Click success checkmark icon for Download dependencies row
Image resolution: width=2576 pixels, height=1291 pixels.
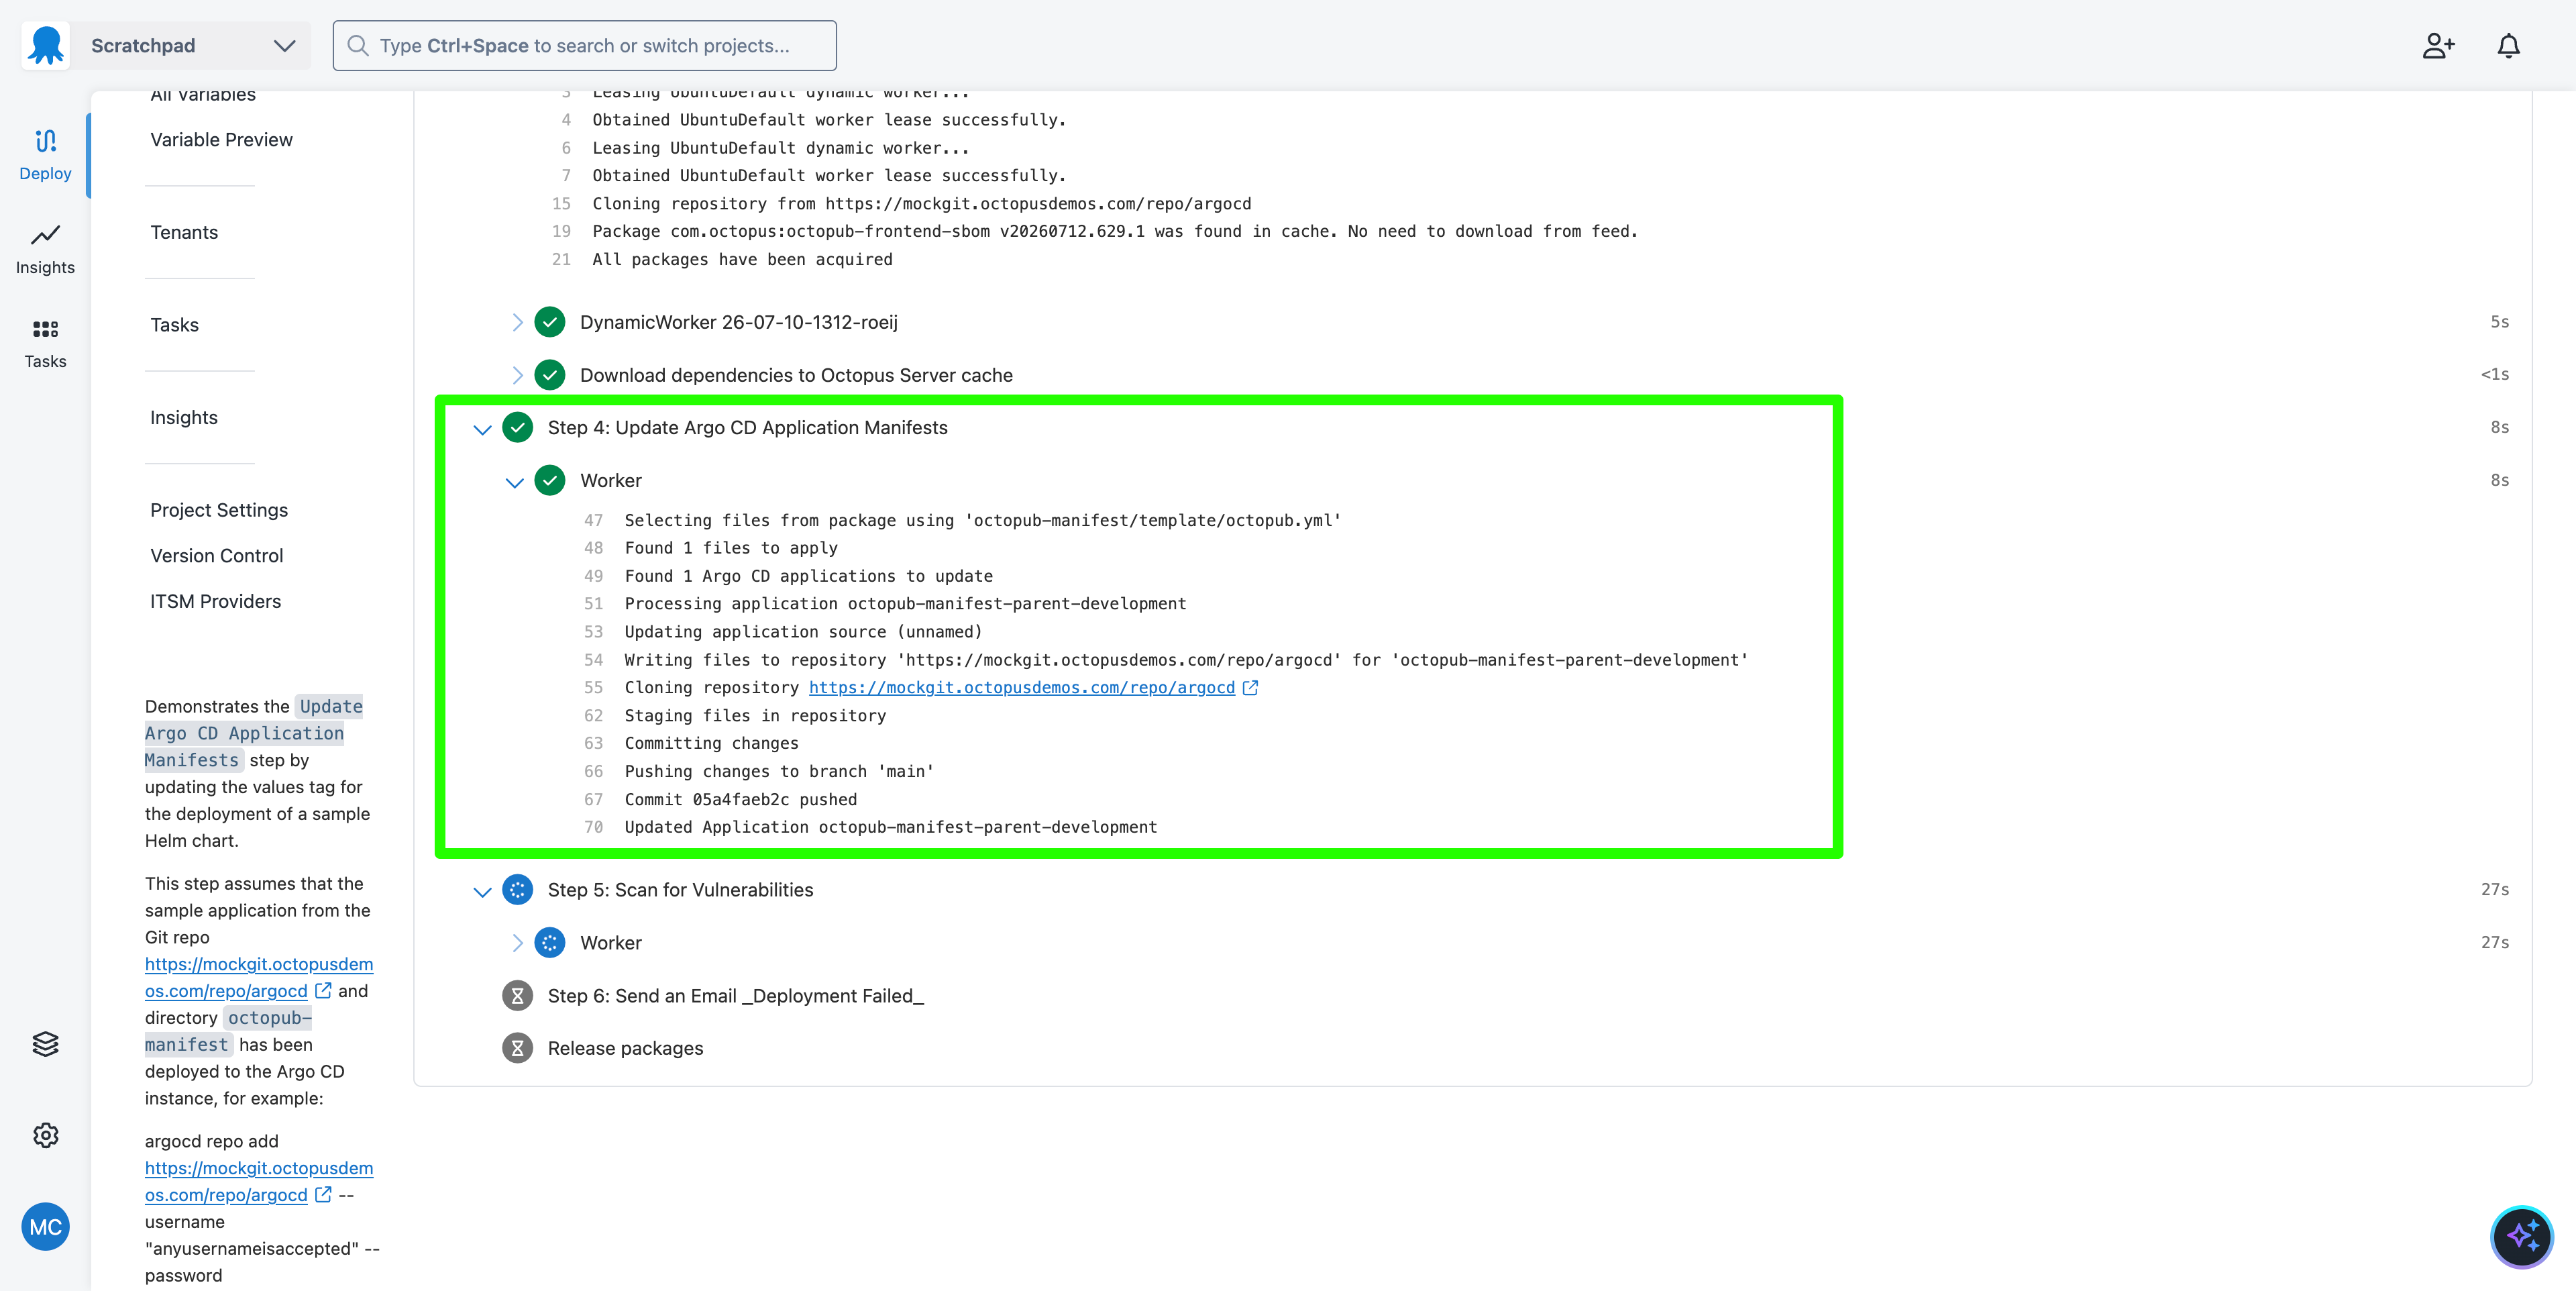(x=550, y=375)
